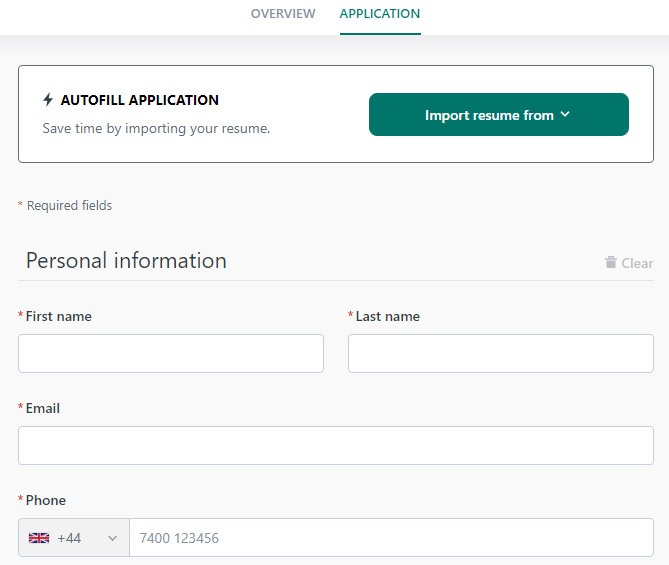
Task: Click the Last name label
Action: tap(387, 316)
